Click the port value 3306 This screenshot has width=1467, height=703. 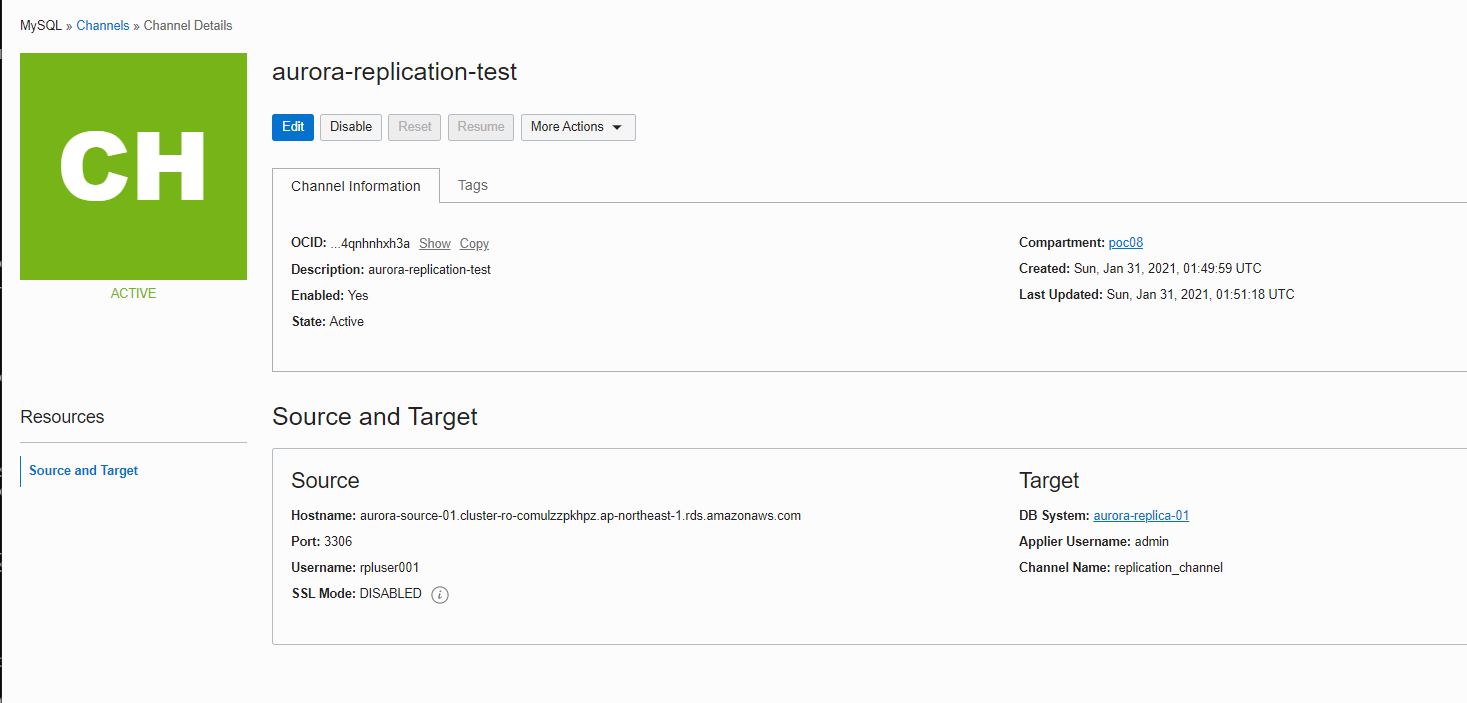click(338, 542)
